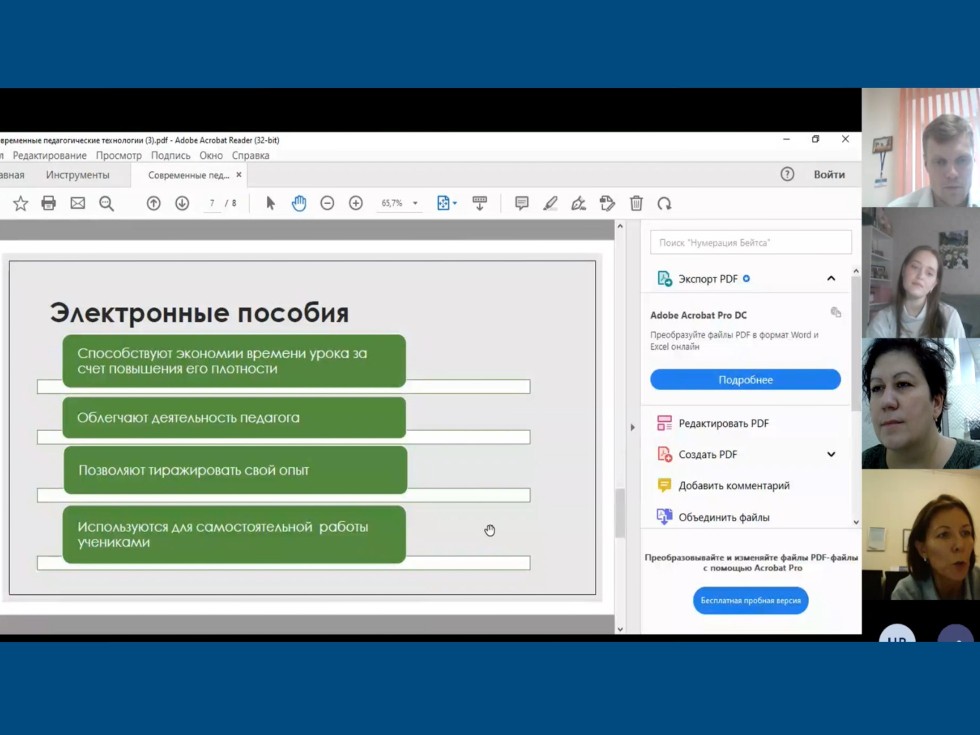The image size is (980, 735).
Task: Click the rotate page icon
Action: coord(664,203)
